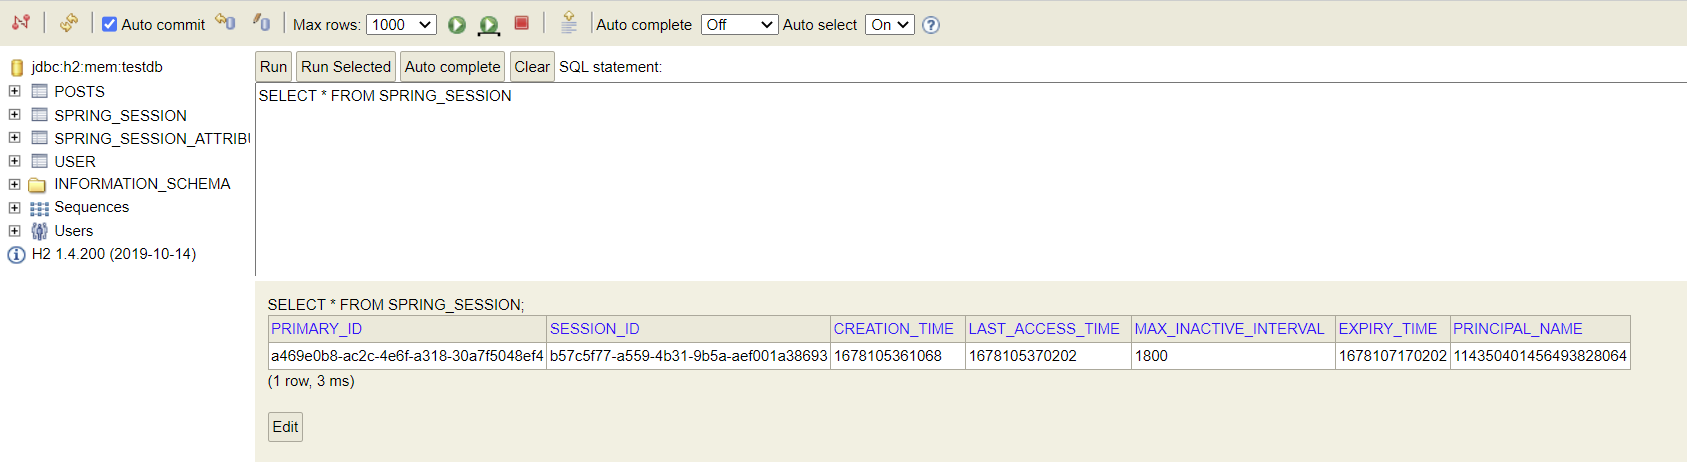This screenshot has width=1687, height=462.
Task: Expand the SPRING_SESSION table node
Action: tap(14, 115)
